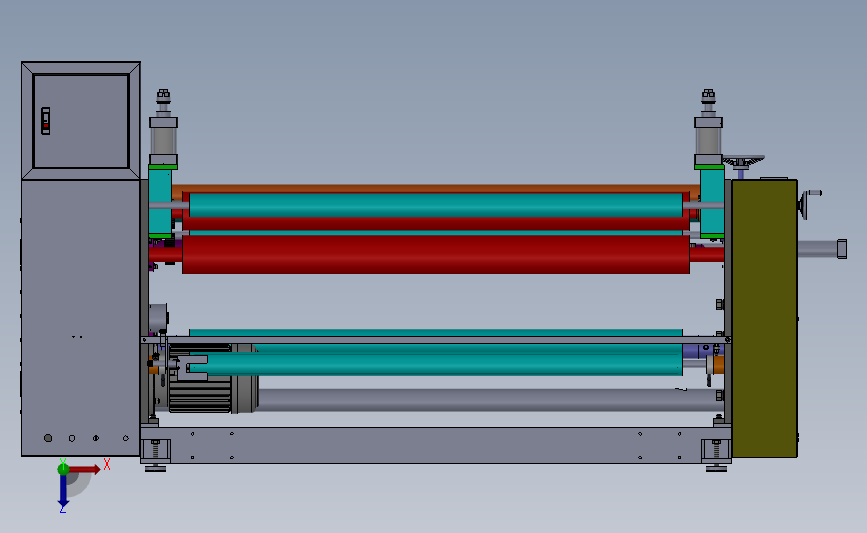Select the large red roller
This screenshot has height=533, width=867.
436,254
